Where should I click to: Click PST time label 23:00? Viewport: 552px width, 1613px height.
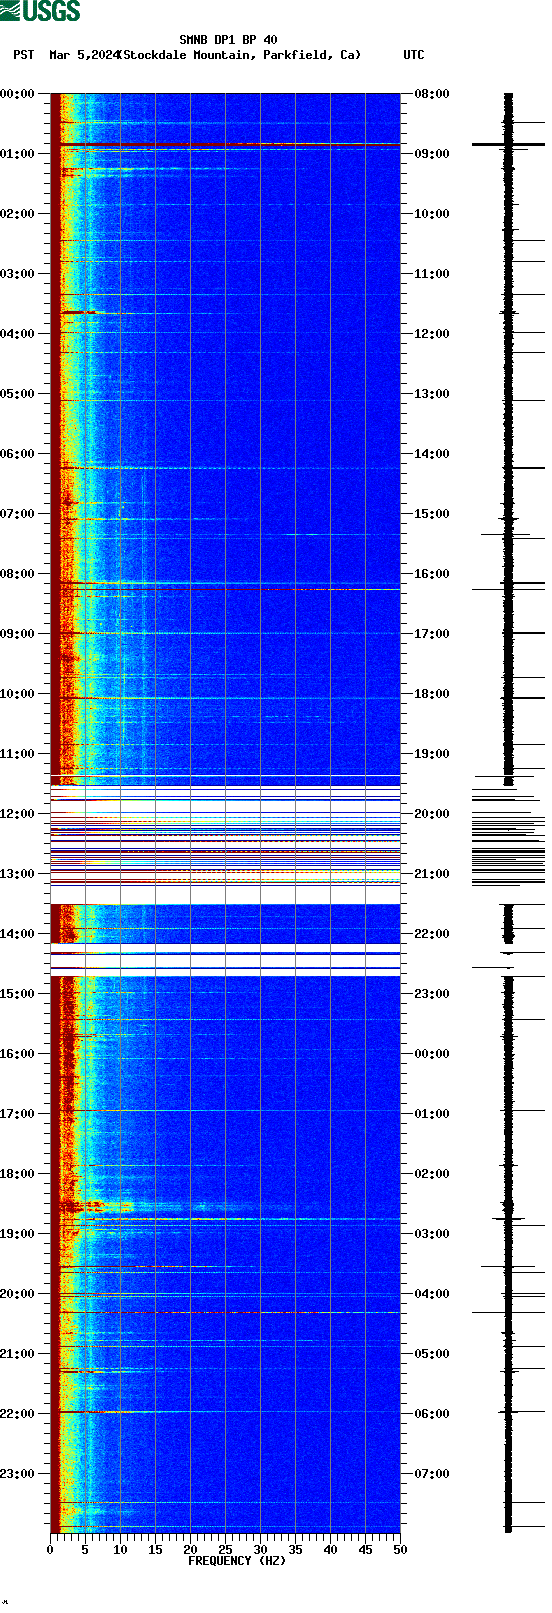[17, 1474]
